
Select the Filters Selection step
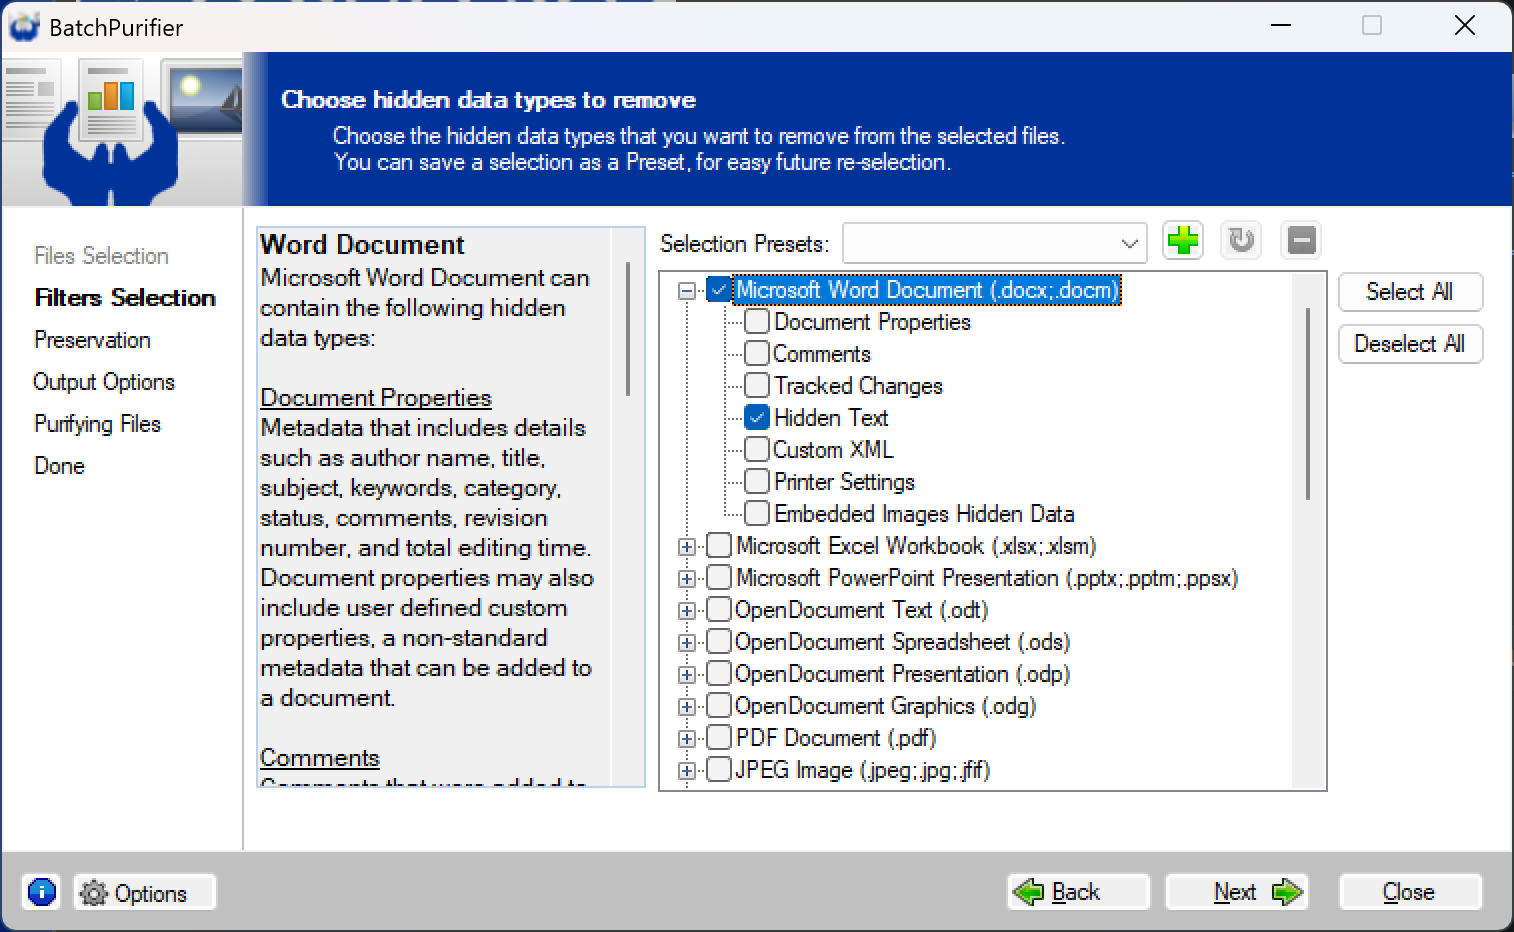point(125,298)
